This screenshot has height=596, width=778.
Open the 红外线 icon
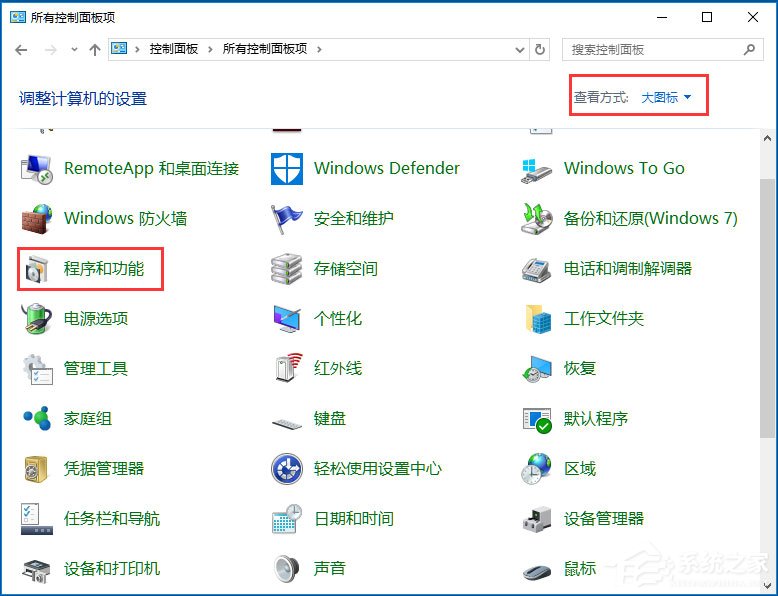pos(287,369)
